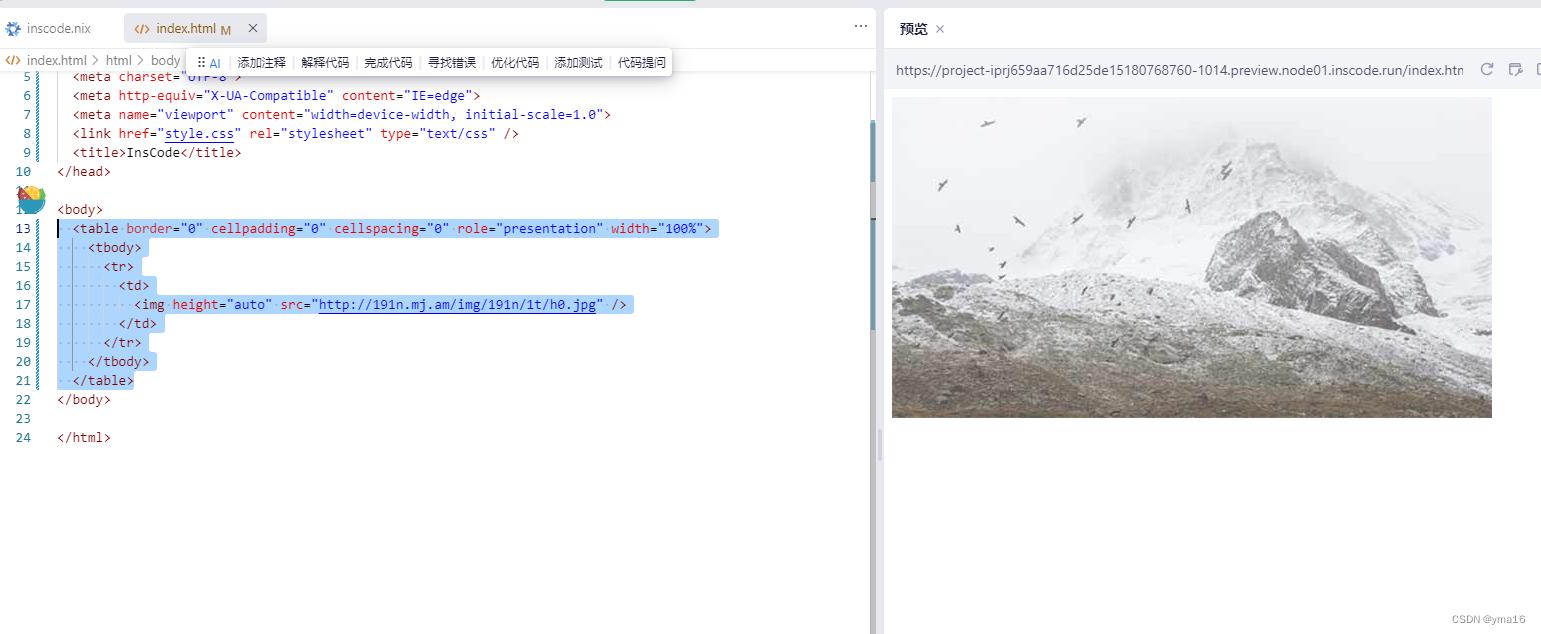
Task: Reload the preview page
Action: pyautogui.click(x=1487, y=69)
